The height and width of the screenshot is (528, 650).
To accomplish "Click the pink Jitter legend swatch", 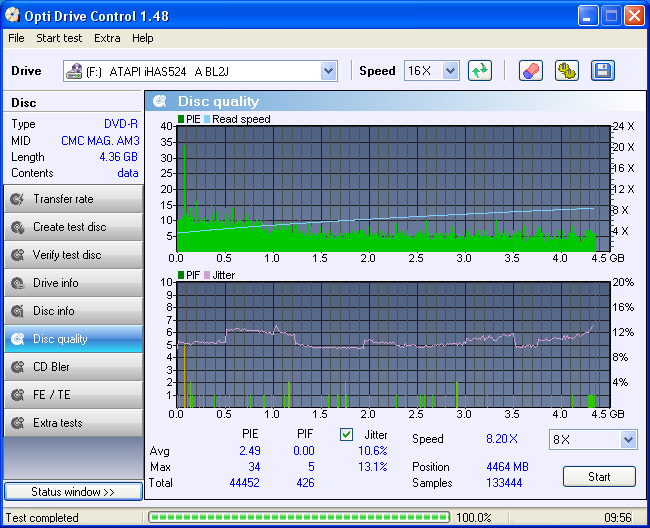I will coord(207,275).
